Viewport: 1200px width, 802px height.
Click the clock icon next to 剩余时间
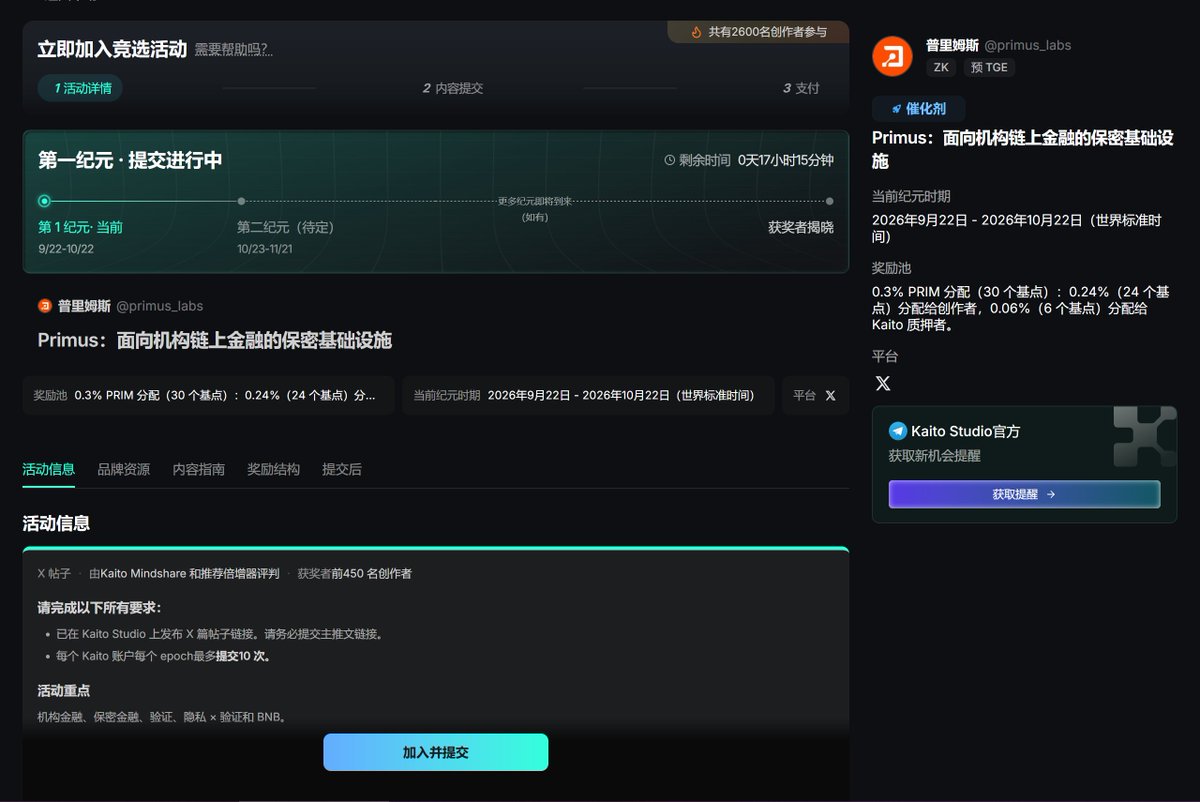[670, 160]
